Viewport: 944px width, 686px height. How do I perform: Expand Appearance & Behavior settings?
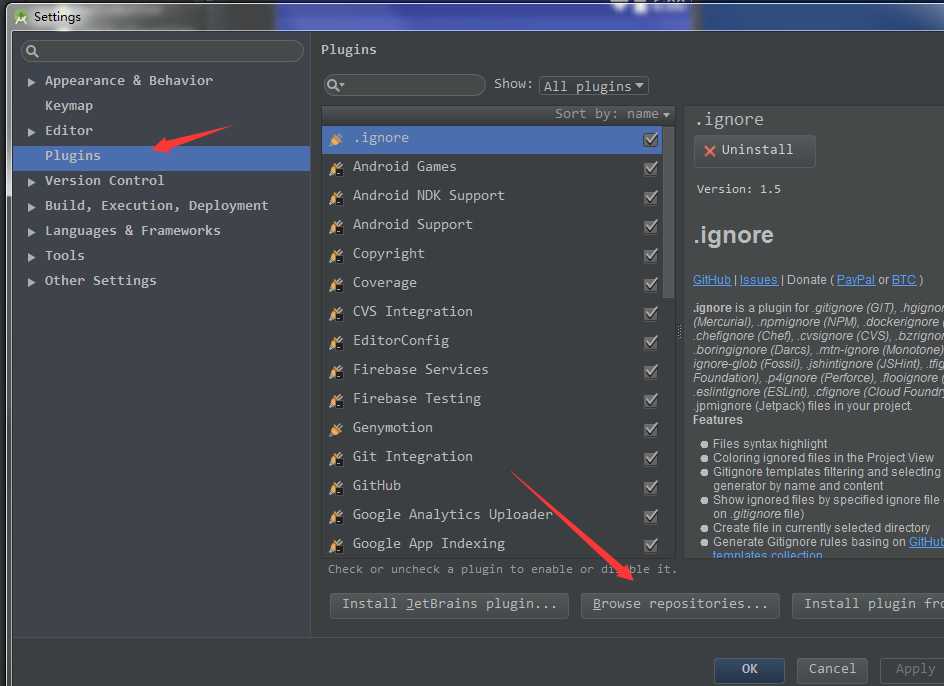click(x=31, y=82)
